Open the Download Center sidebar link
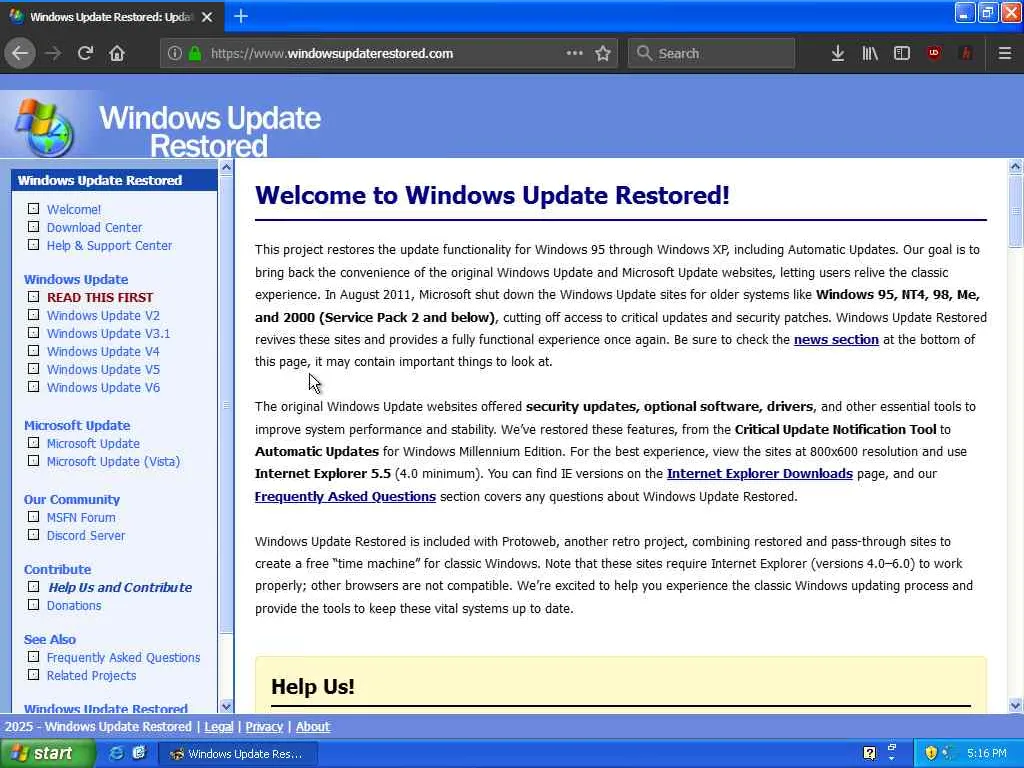Viewport: 1024px width, 768px height. (x=94, y=227)
